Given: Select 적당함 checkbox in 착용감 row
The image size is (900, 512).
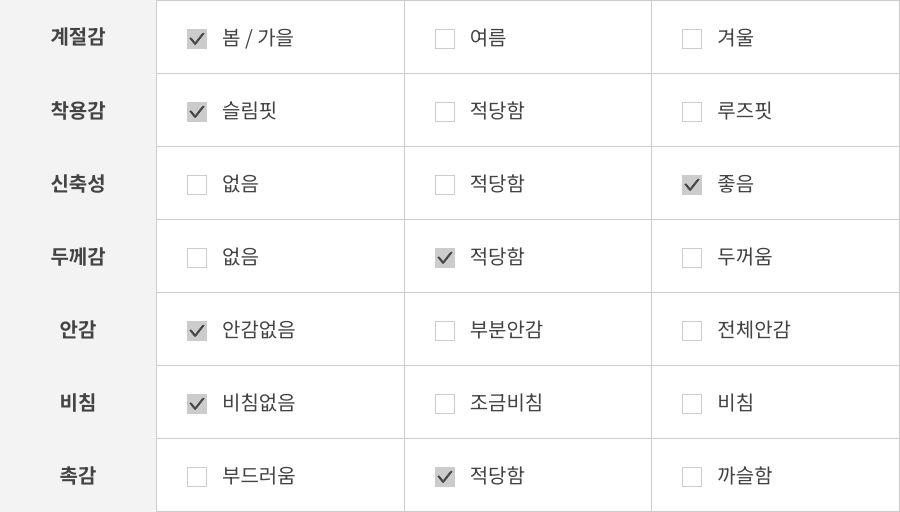Looking at the screenshot, I should pyautogui.click(x=445, y=112).
